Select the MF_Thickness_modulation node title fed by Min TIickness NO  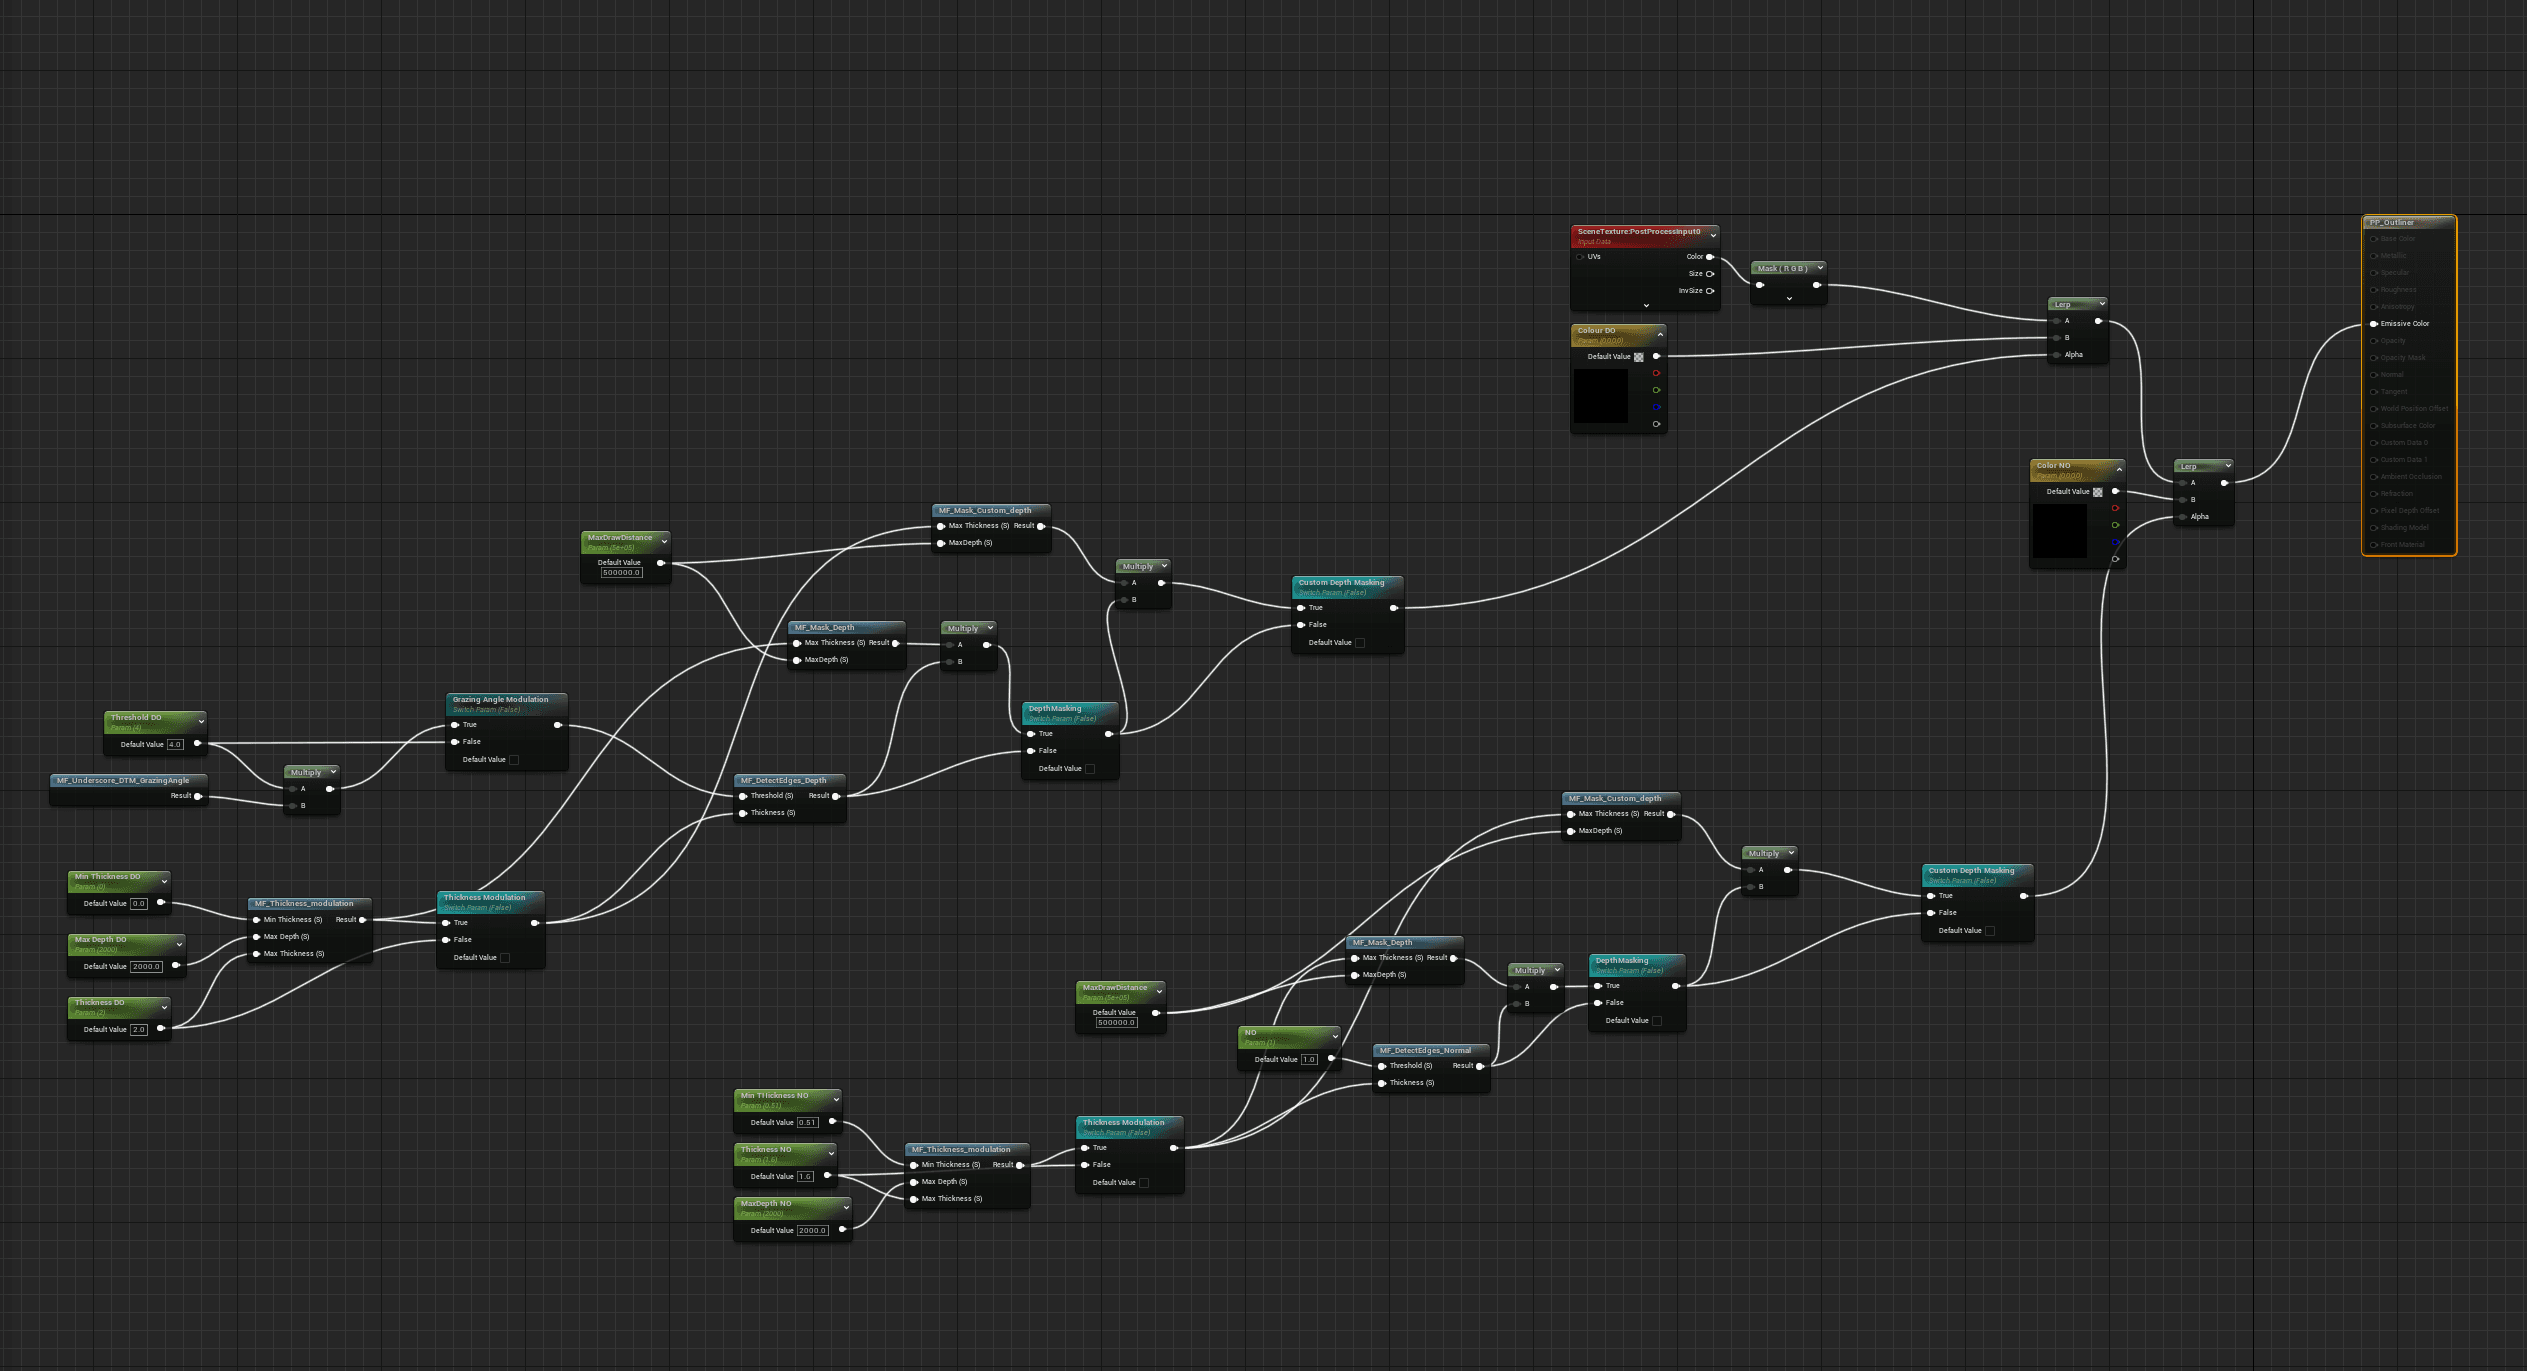(961, 1150)
